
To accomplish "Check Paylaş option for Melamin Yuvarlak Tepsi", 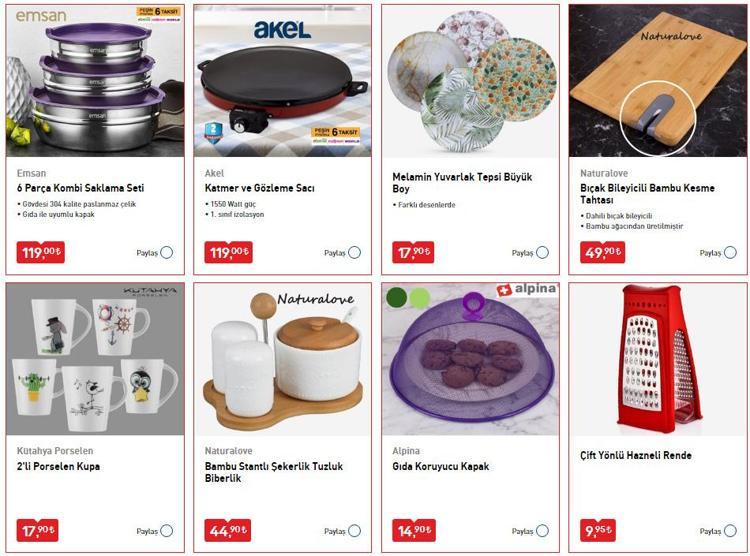I will (x=542, y=253).
